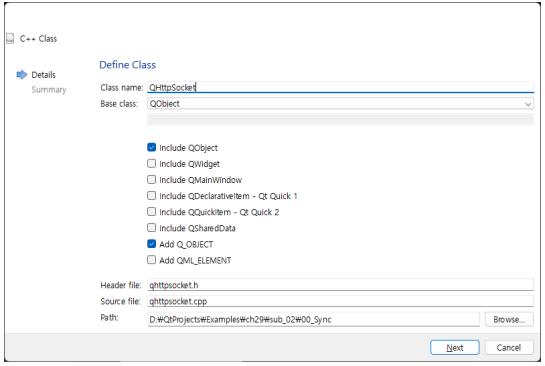Click the Next button

tap(455, 347)
